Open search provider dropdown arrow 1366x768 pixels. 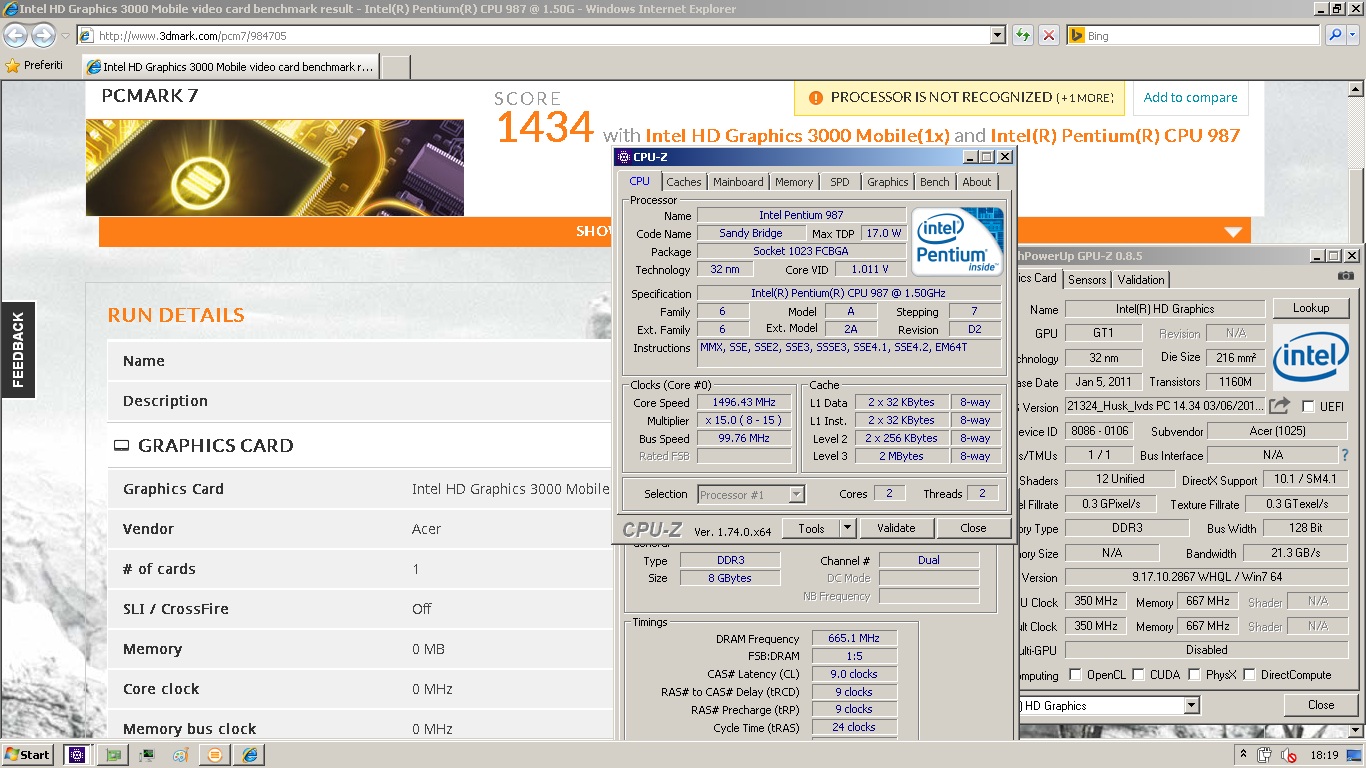[x=1355, y=36]
